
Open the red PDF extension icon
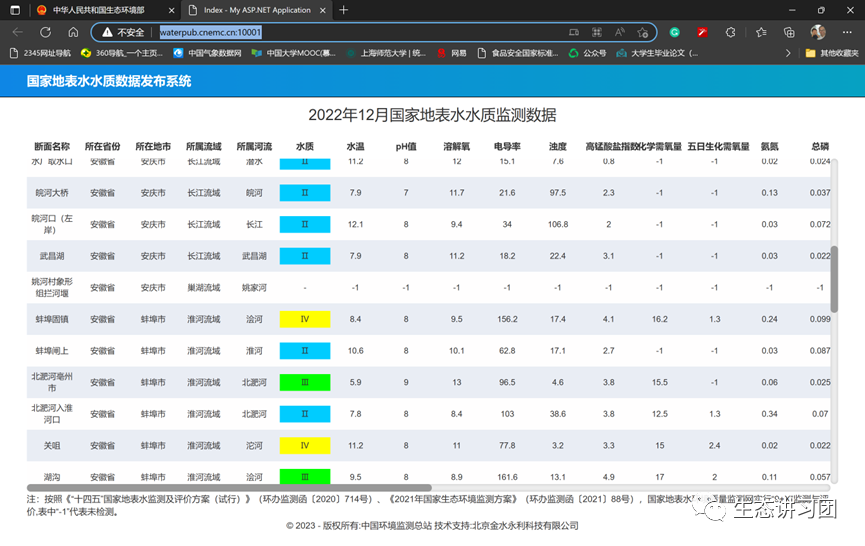[702, 33]
